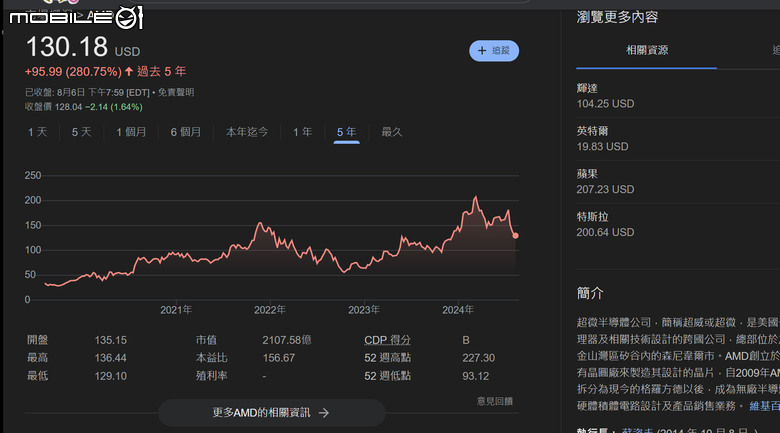The height and width of the screenshot is (433, 780).
Task: Click the 2022年 axis label
Action: click(270, 310)
